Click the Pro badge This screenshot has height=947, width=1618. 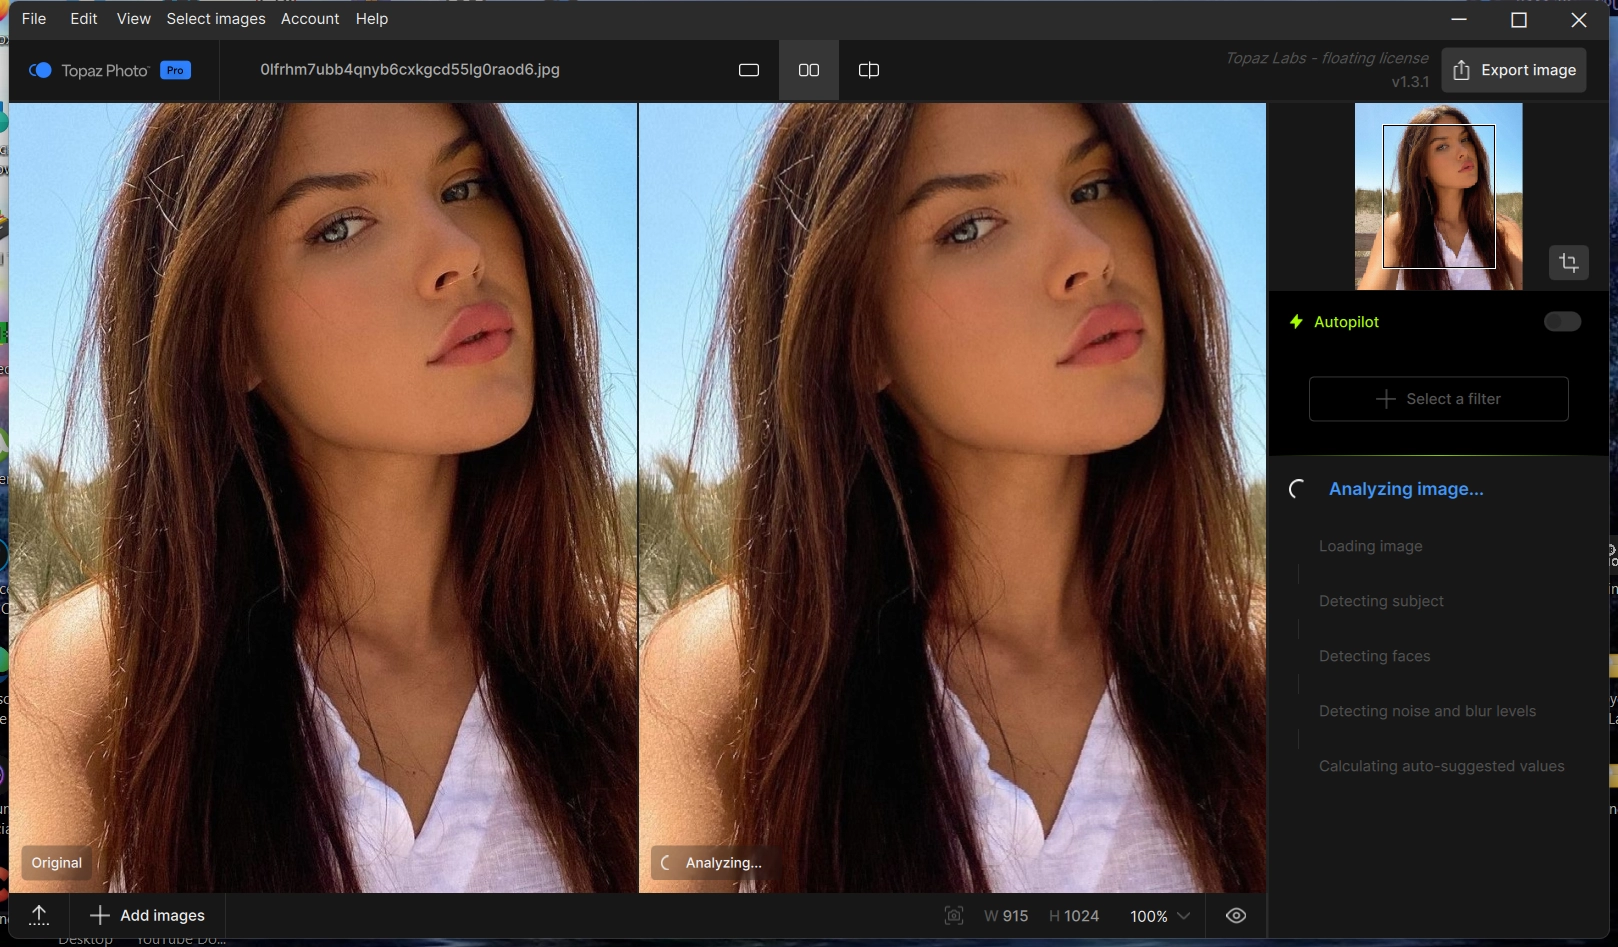[x=175, y=70]
